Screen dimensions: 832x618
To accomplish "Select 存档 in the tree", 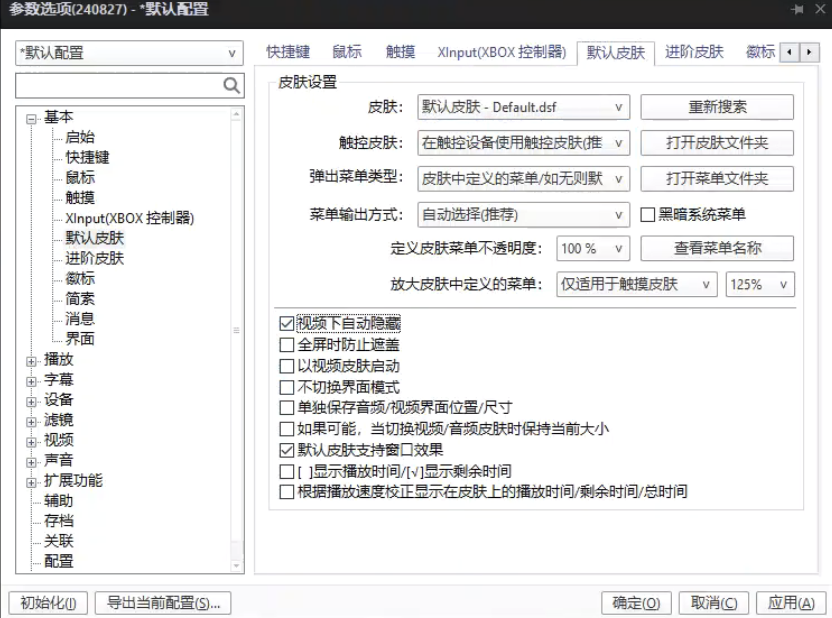I will coord(58,521).
